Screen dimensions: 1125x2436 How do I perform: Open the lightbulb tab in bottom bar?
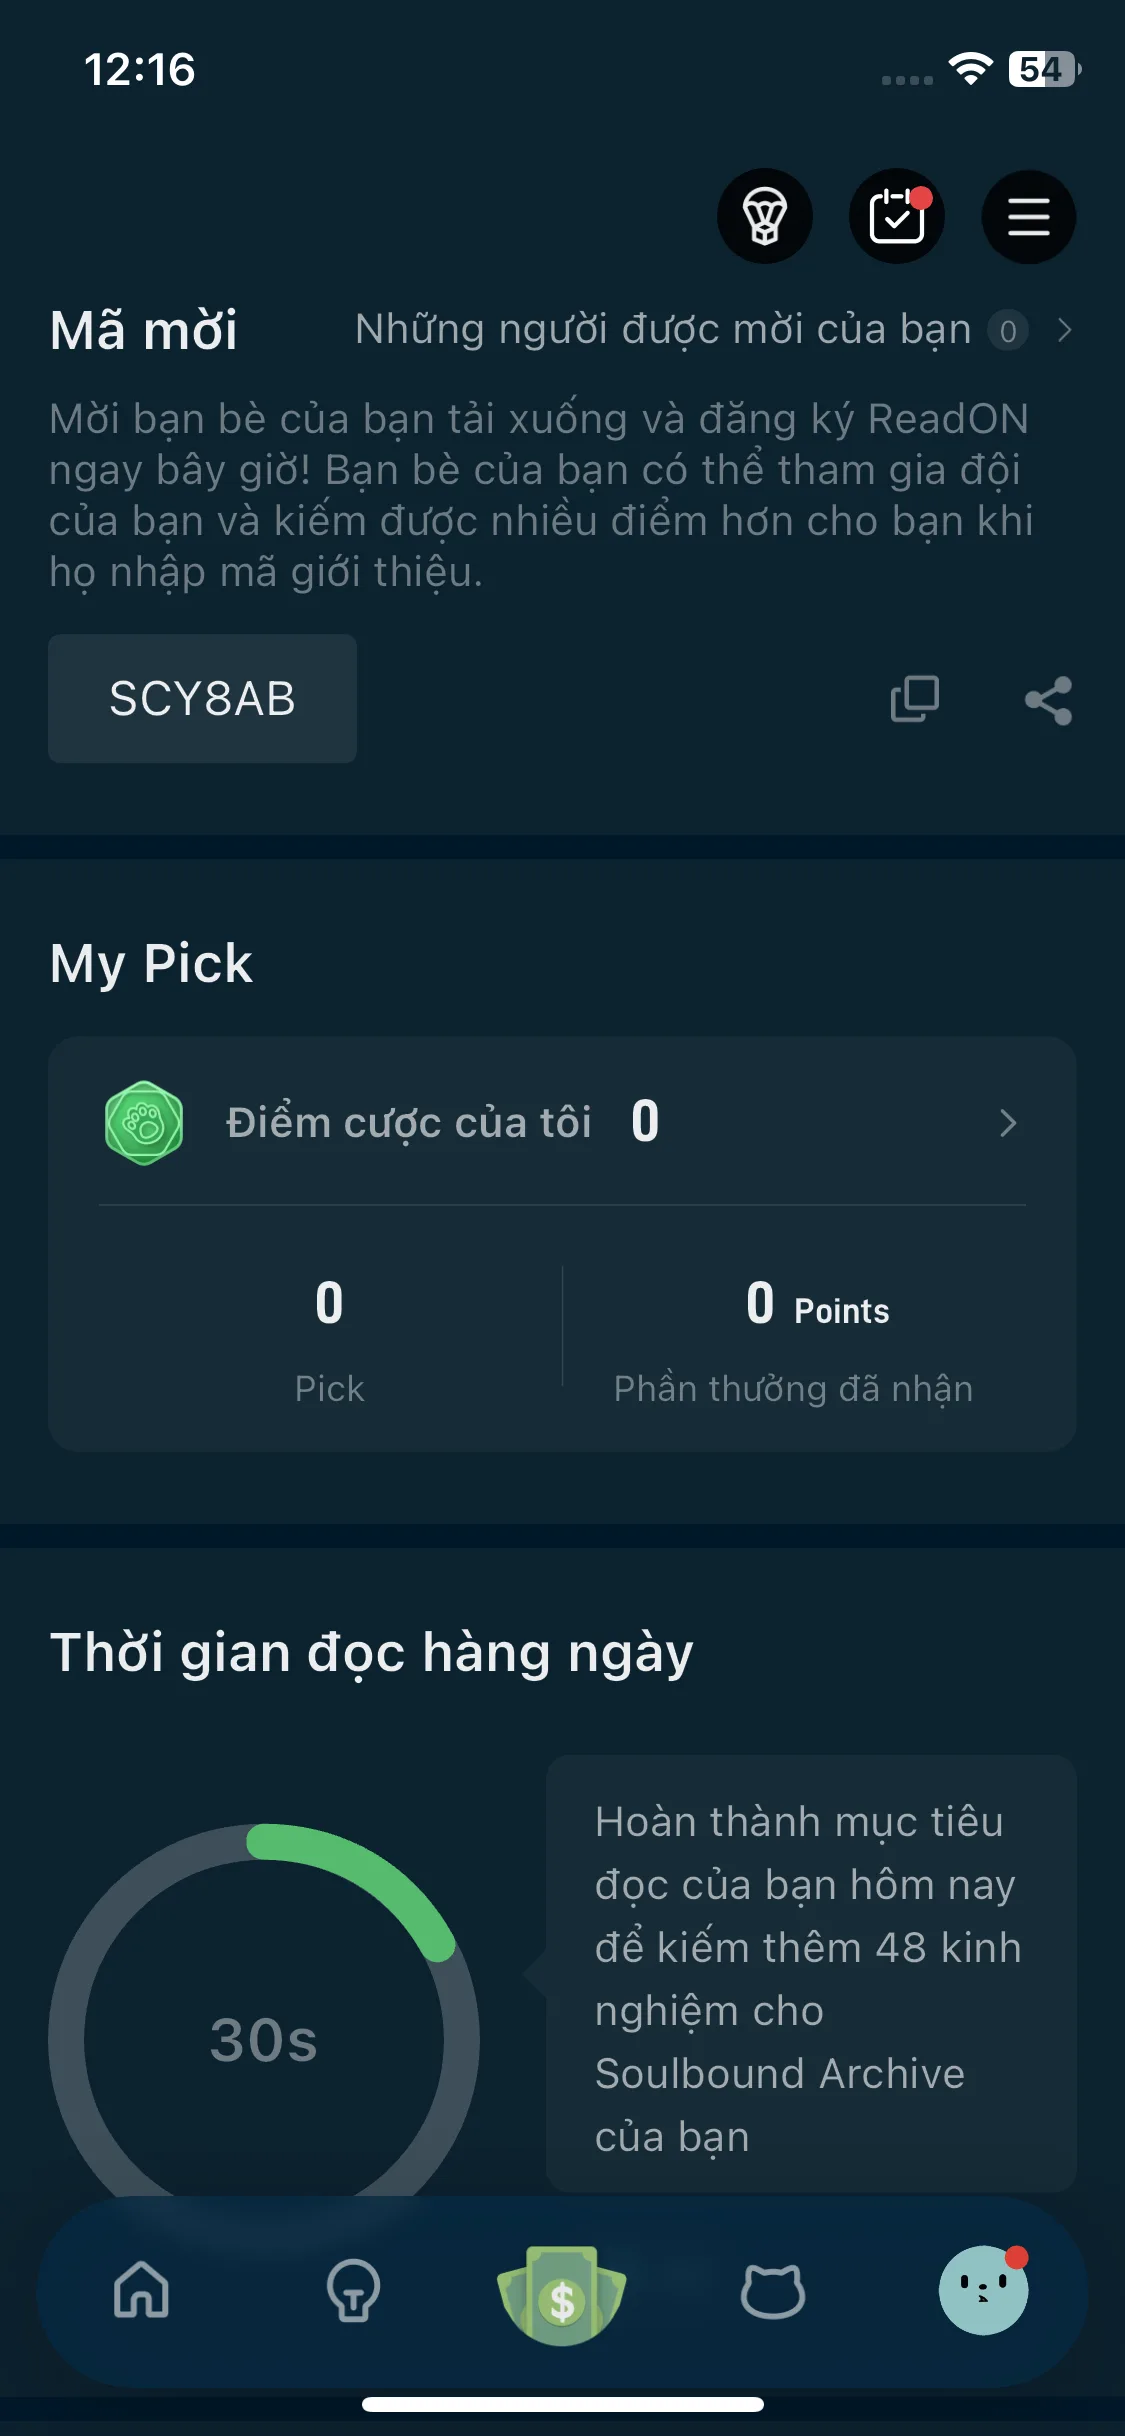(x=353, y=2290)
